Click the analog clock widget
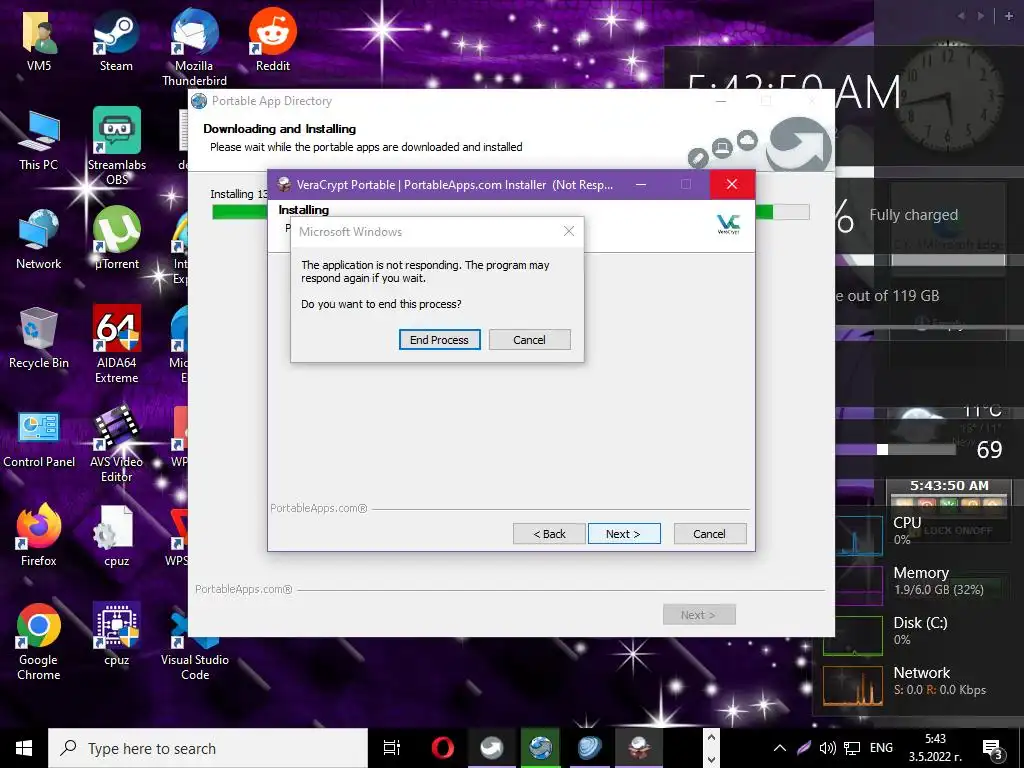The image size is (1024, 768). [x=948, y=98]
